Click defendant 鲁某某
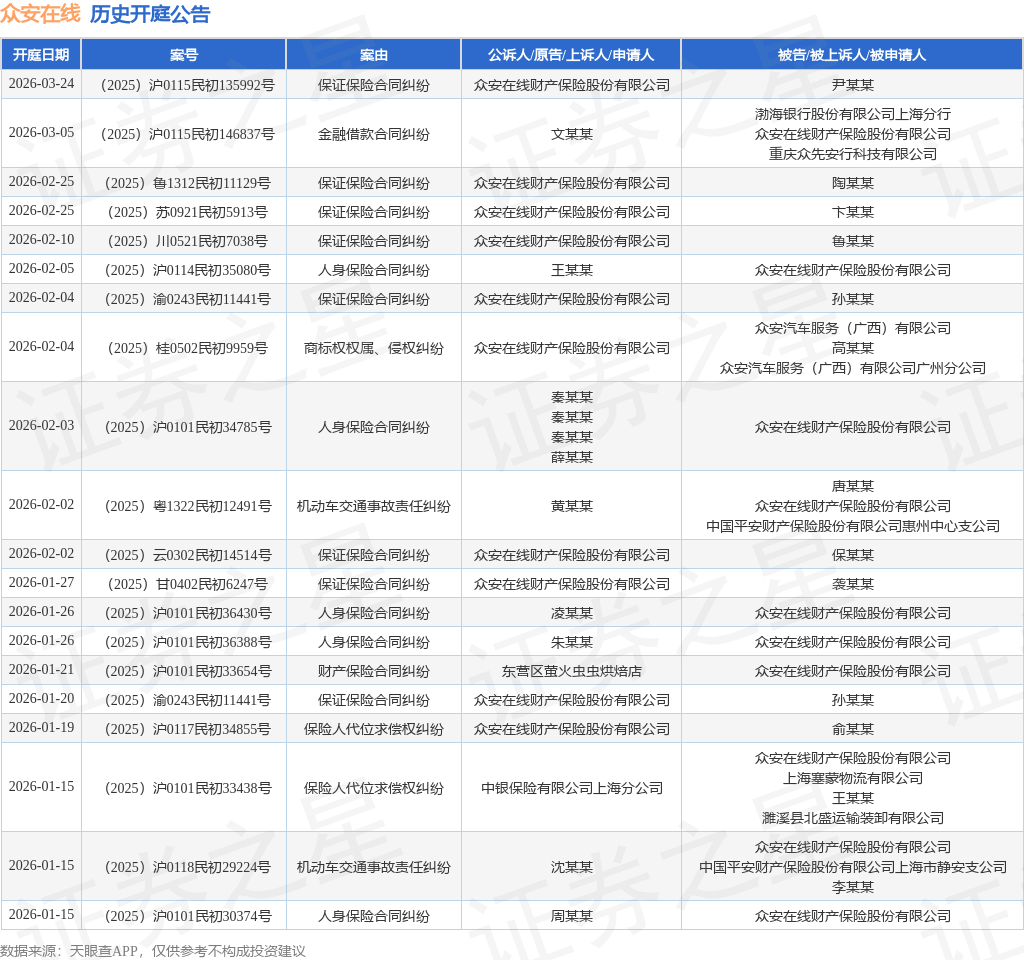The width and height of the screenshot is (1024, 960). [x=852, y=241]
